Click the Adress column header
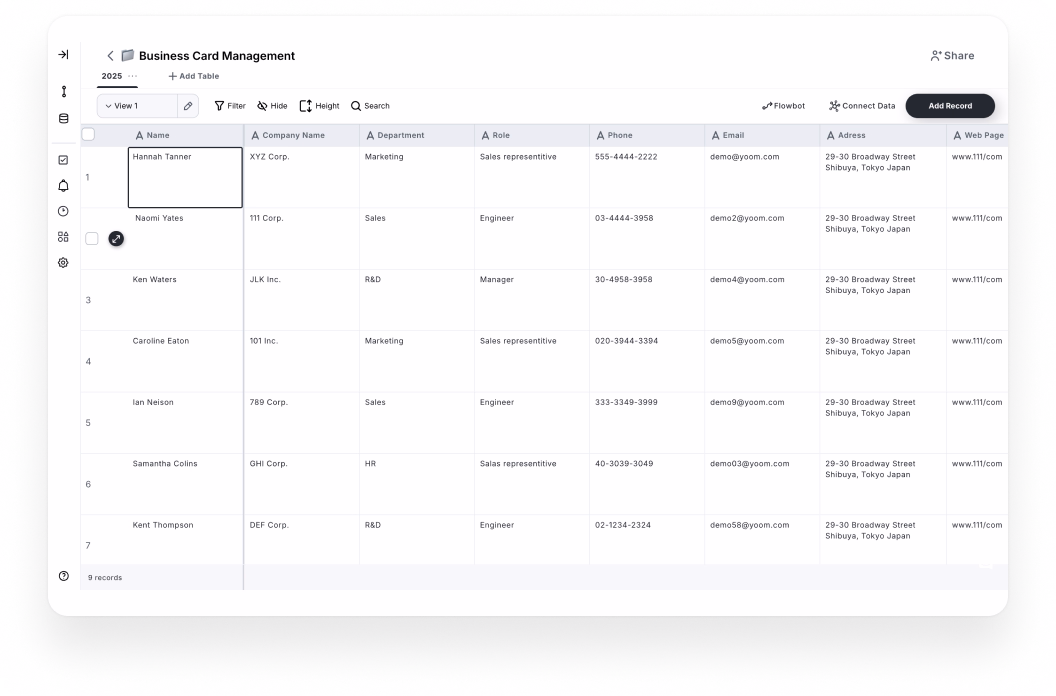The width and height of the screenshot is (1056, 696). pos(883,135)
